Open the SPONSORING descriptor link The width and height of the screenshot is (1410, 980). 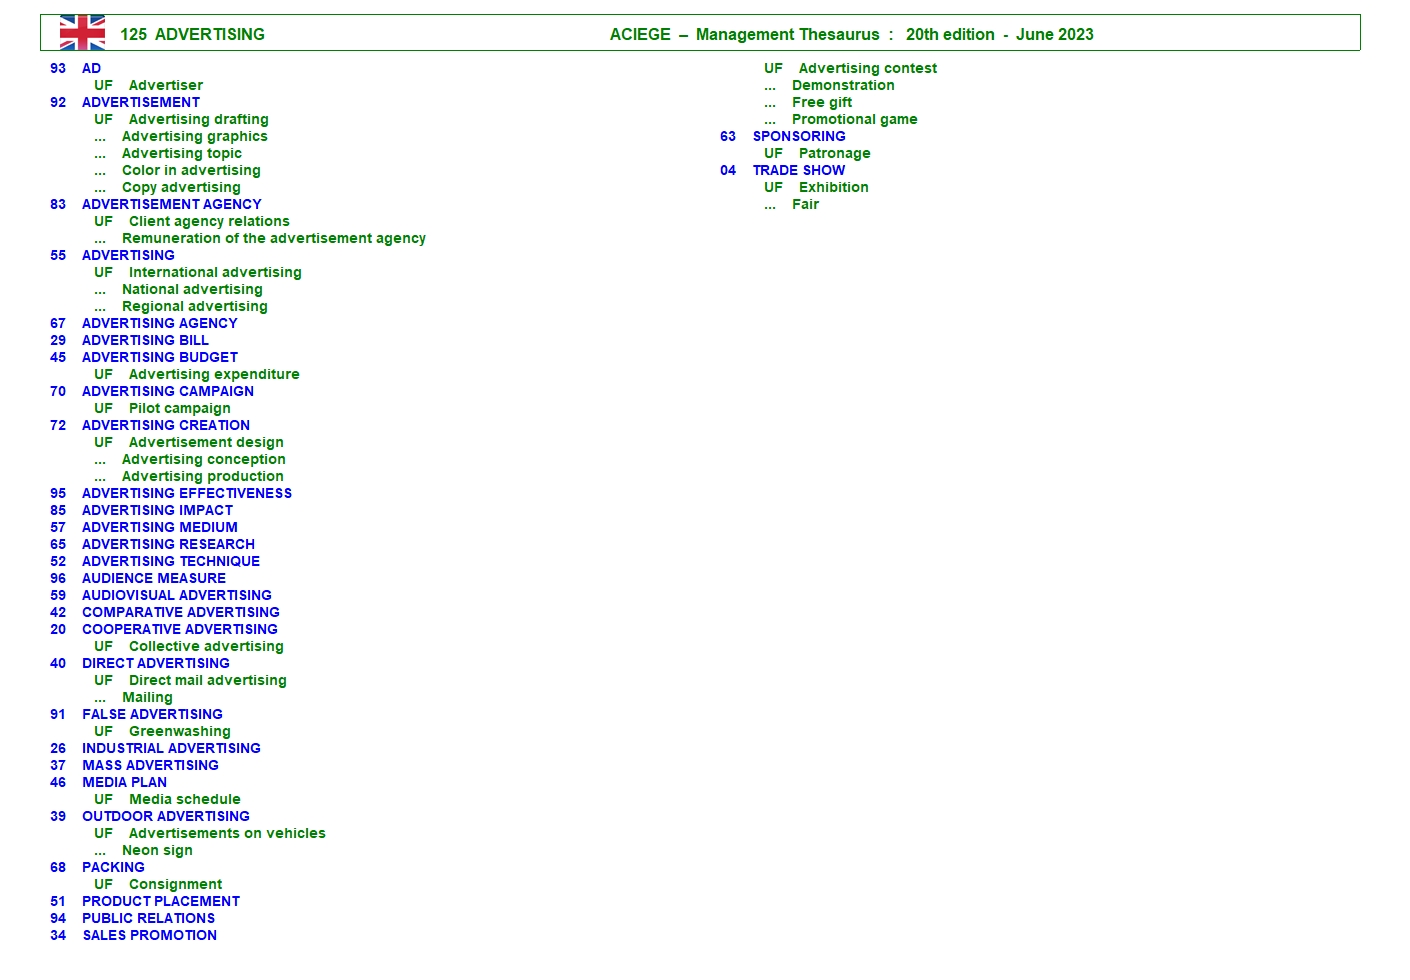tap(798, 136)
